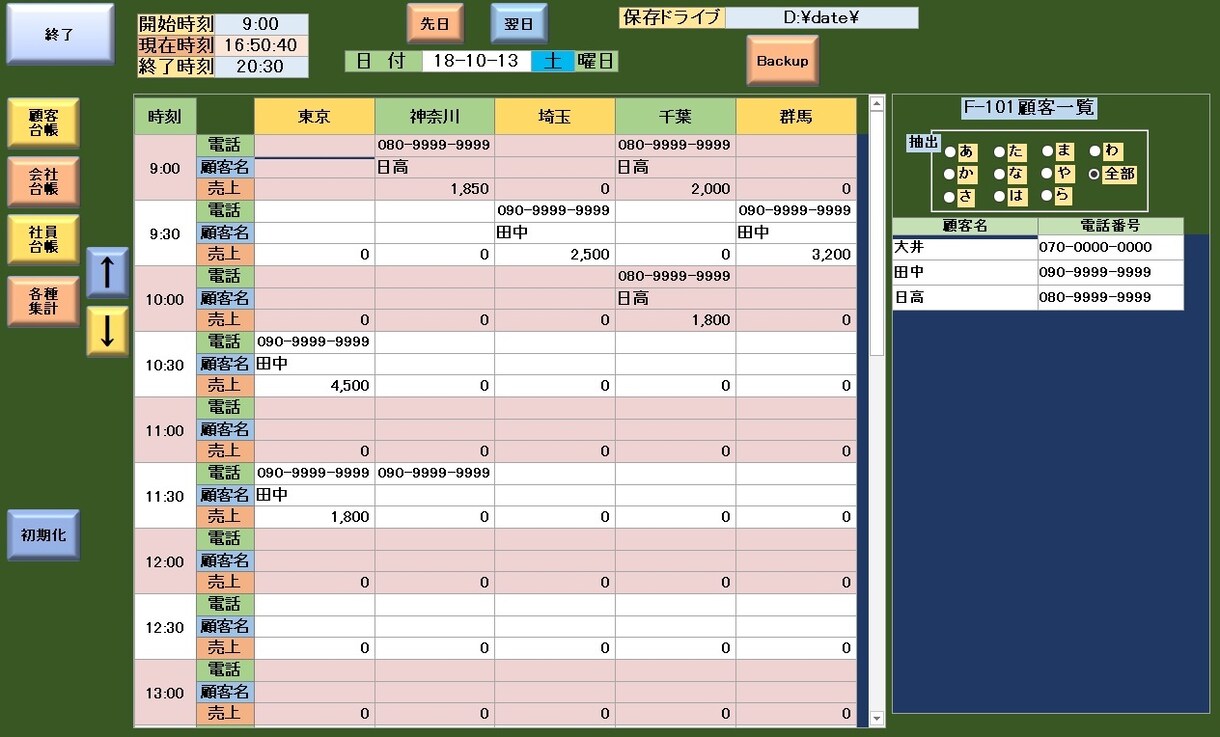Image resolution: width=1220 pixels, height=737 pixels.
Task: Go to next day with 翌日
Action: tap(519, 24)
